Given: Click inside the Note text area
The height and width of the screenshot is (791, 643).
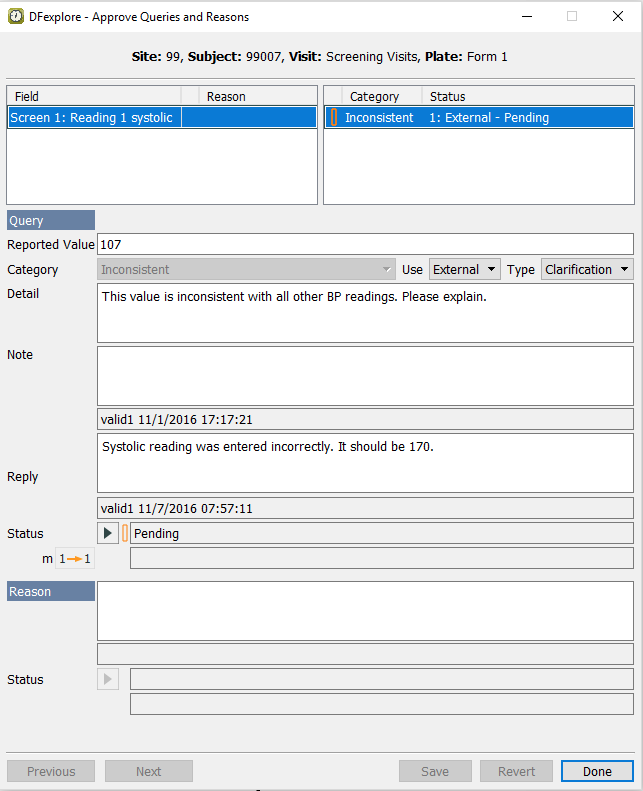Looking at the screenshot, I should (365, 376).
